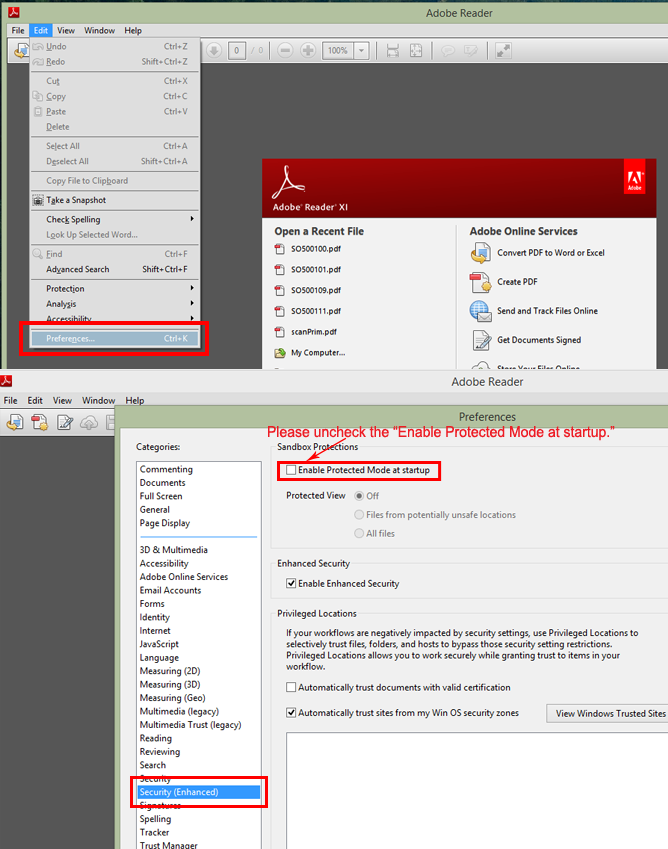Click the highlight text toolbar icon
Viewport: 668px width, 849px height.
(x=470, y=51)
